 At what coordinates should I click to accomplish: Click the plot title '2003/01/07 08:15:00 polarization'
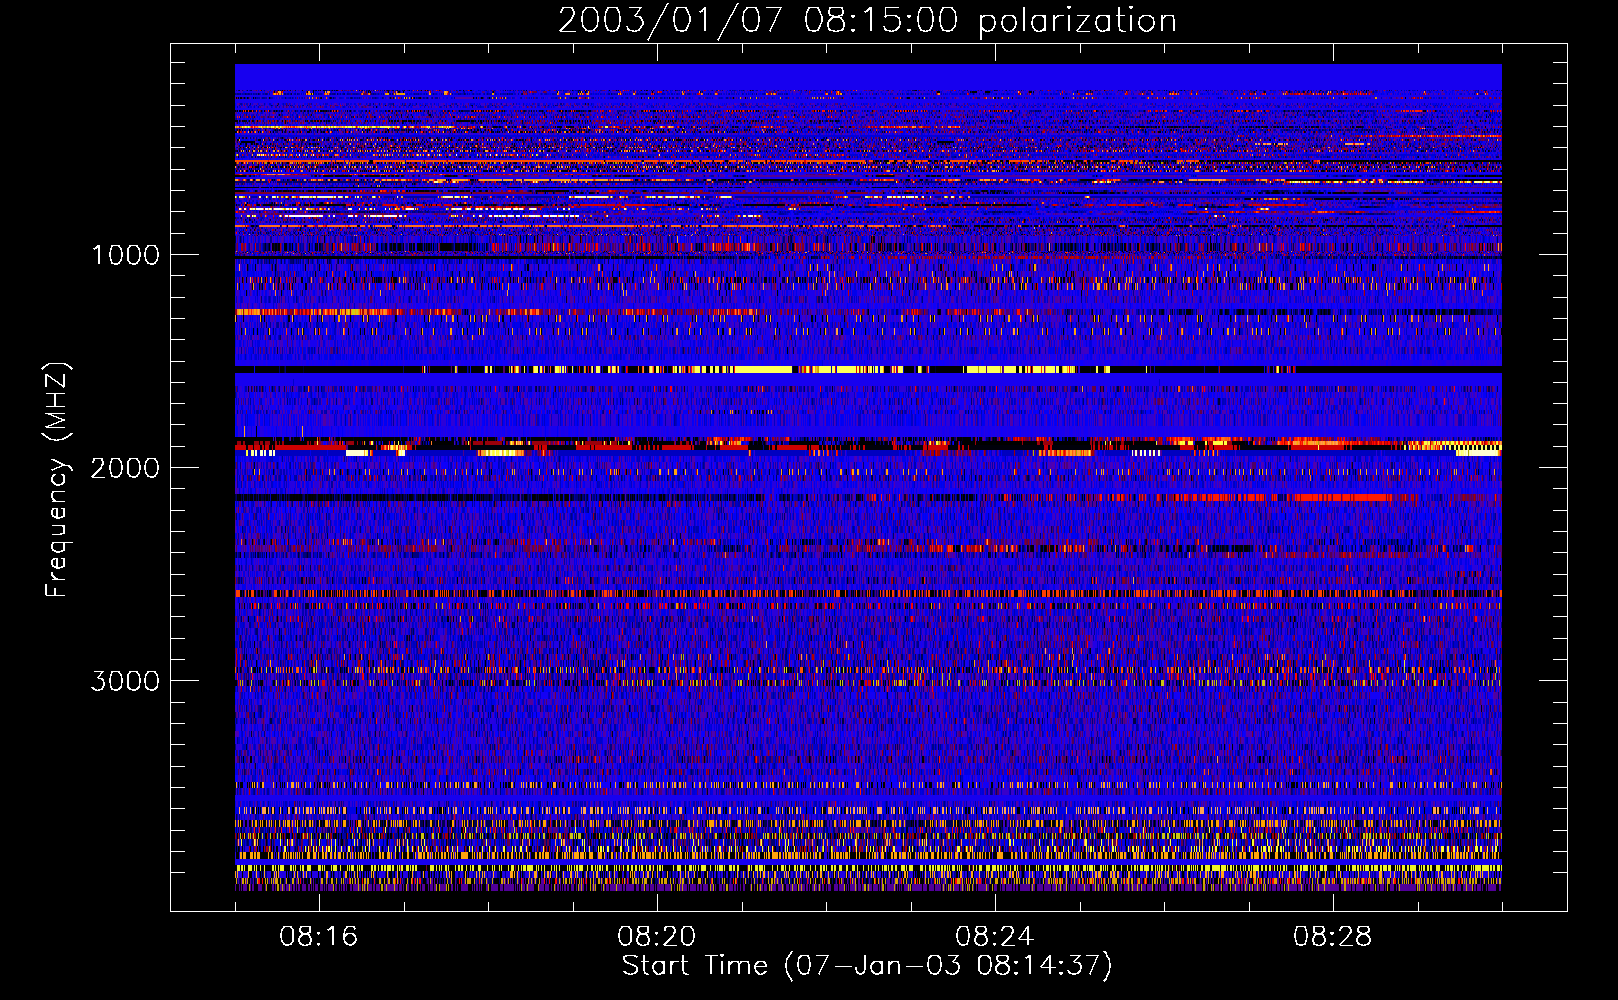(x=867, y=21)
